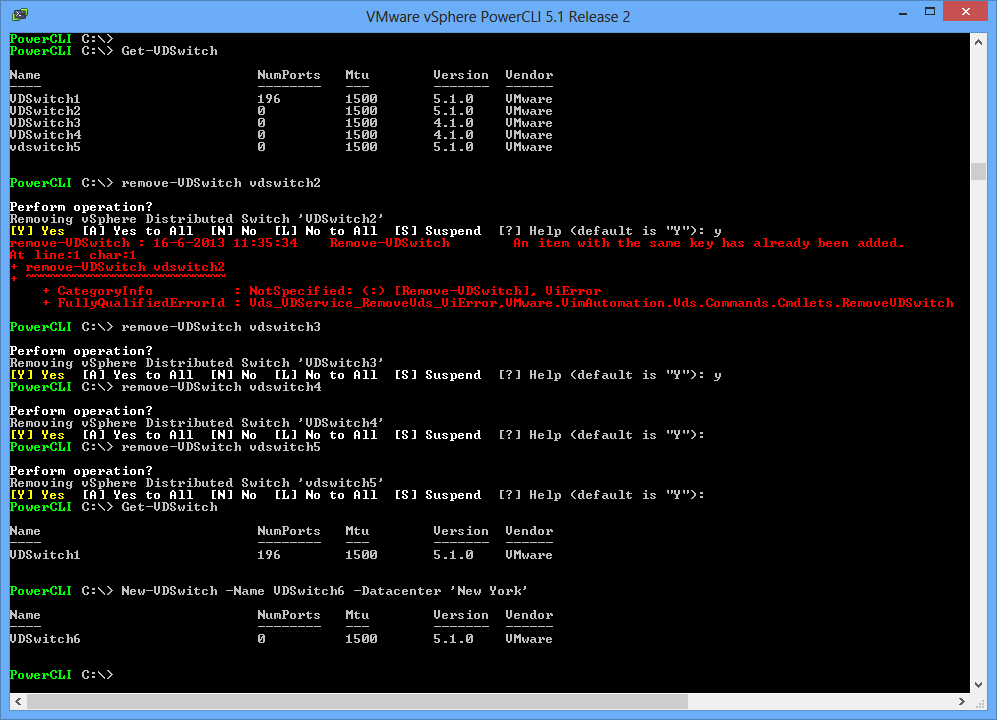
Task: Click the horizontal scrollbar right arrow
Action: click(x=961, y=702)
